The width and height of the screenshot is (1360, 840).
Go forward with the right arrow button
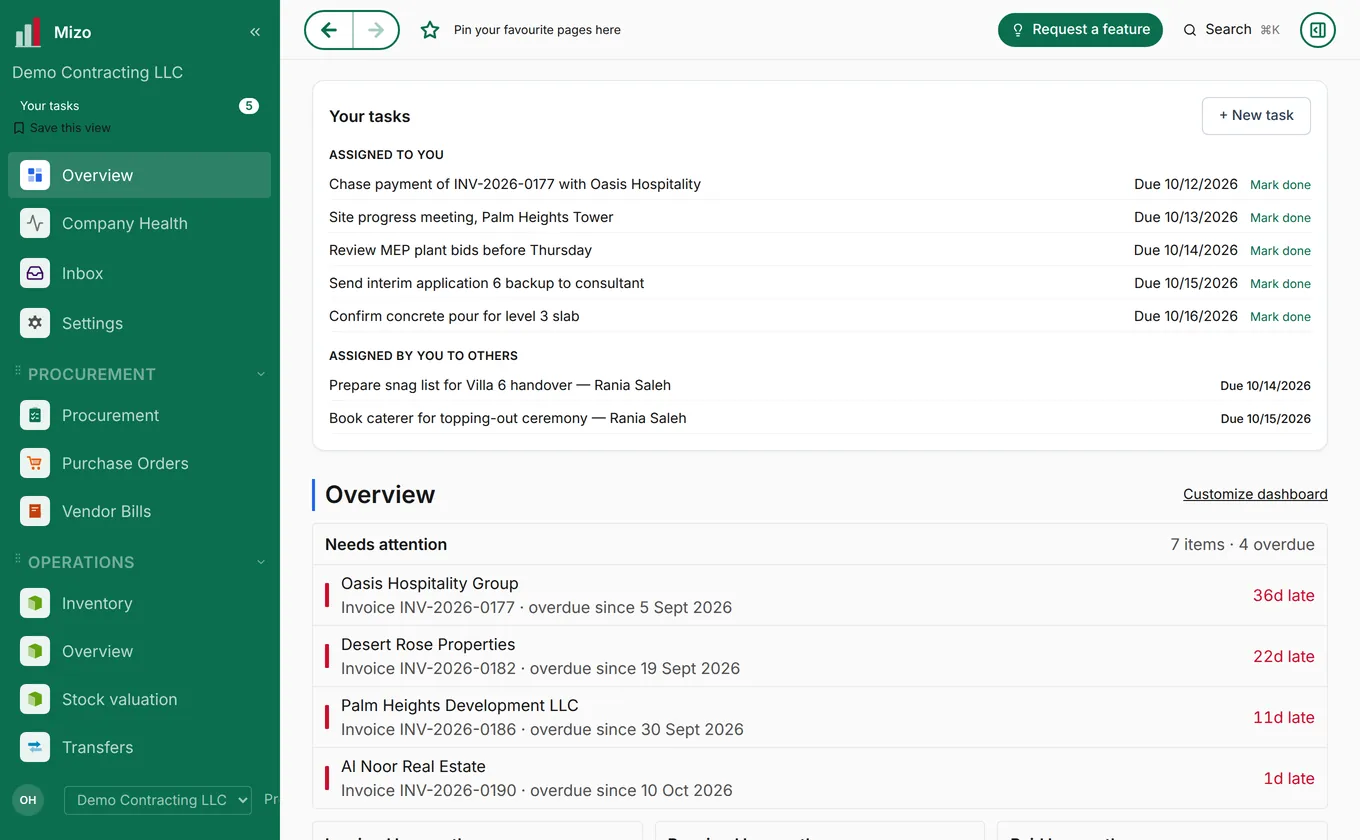point(376,30)
